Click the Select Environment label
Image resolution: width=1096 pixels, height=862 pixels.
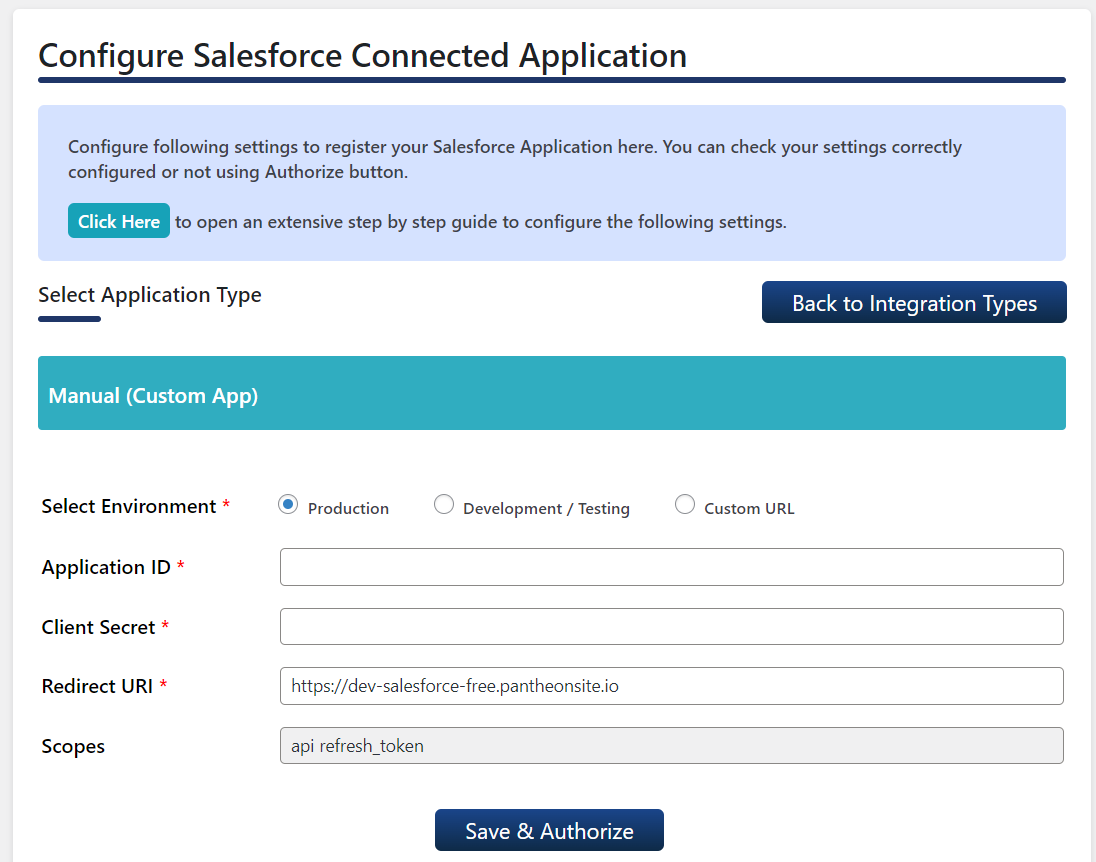coord(129,506)
